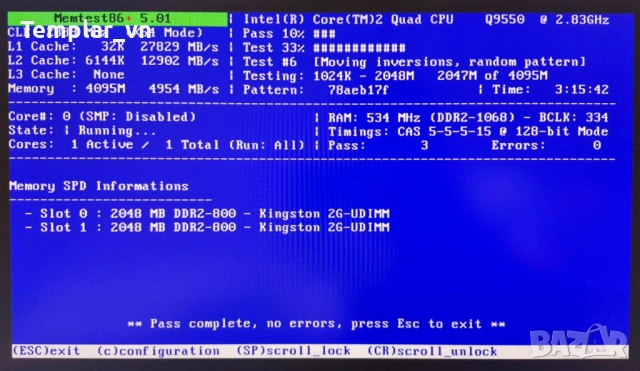Click the L2 Cache 6144K 12902 MB/s row
This screenshot has height=371, width=640.
(x=113, y=61)
